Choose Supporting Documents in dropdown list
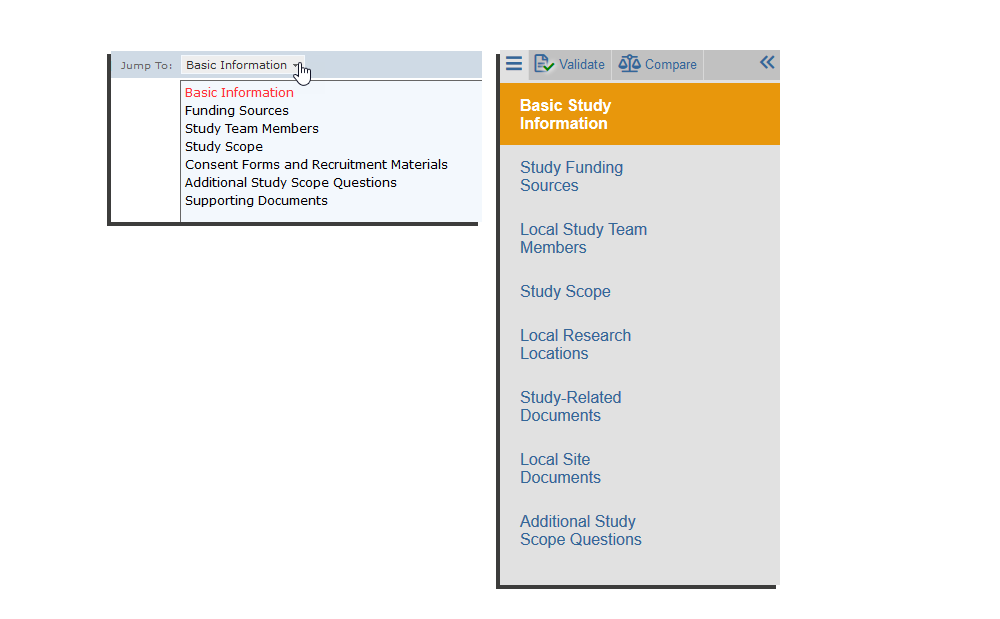The image size is (1000, 619). pos(256,200)
